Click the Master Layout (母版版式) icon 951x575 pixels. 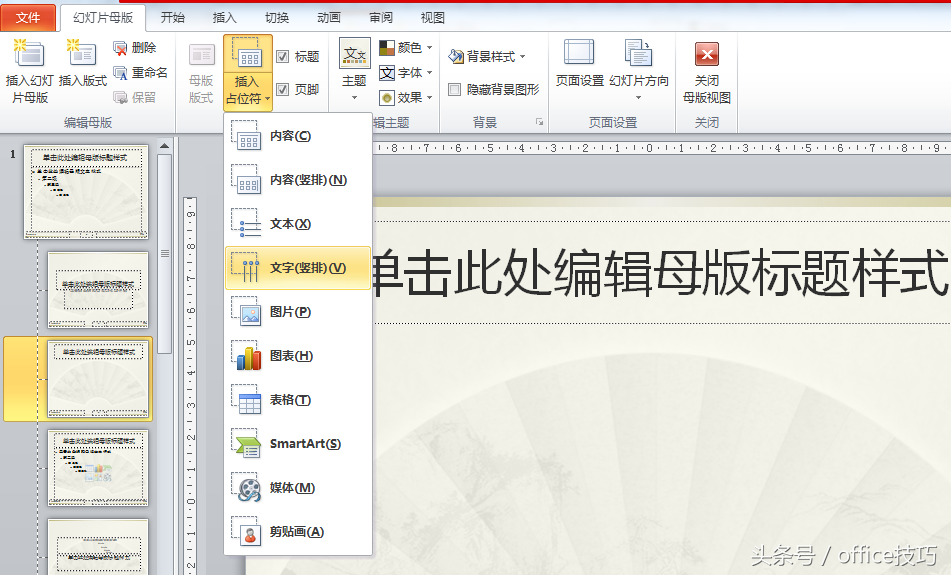tap(201, 55)
